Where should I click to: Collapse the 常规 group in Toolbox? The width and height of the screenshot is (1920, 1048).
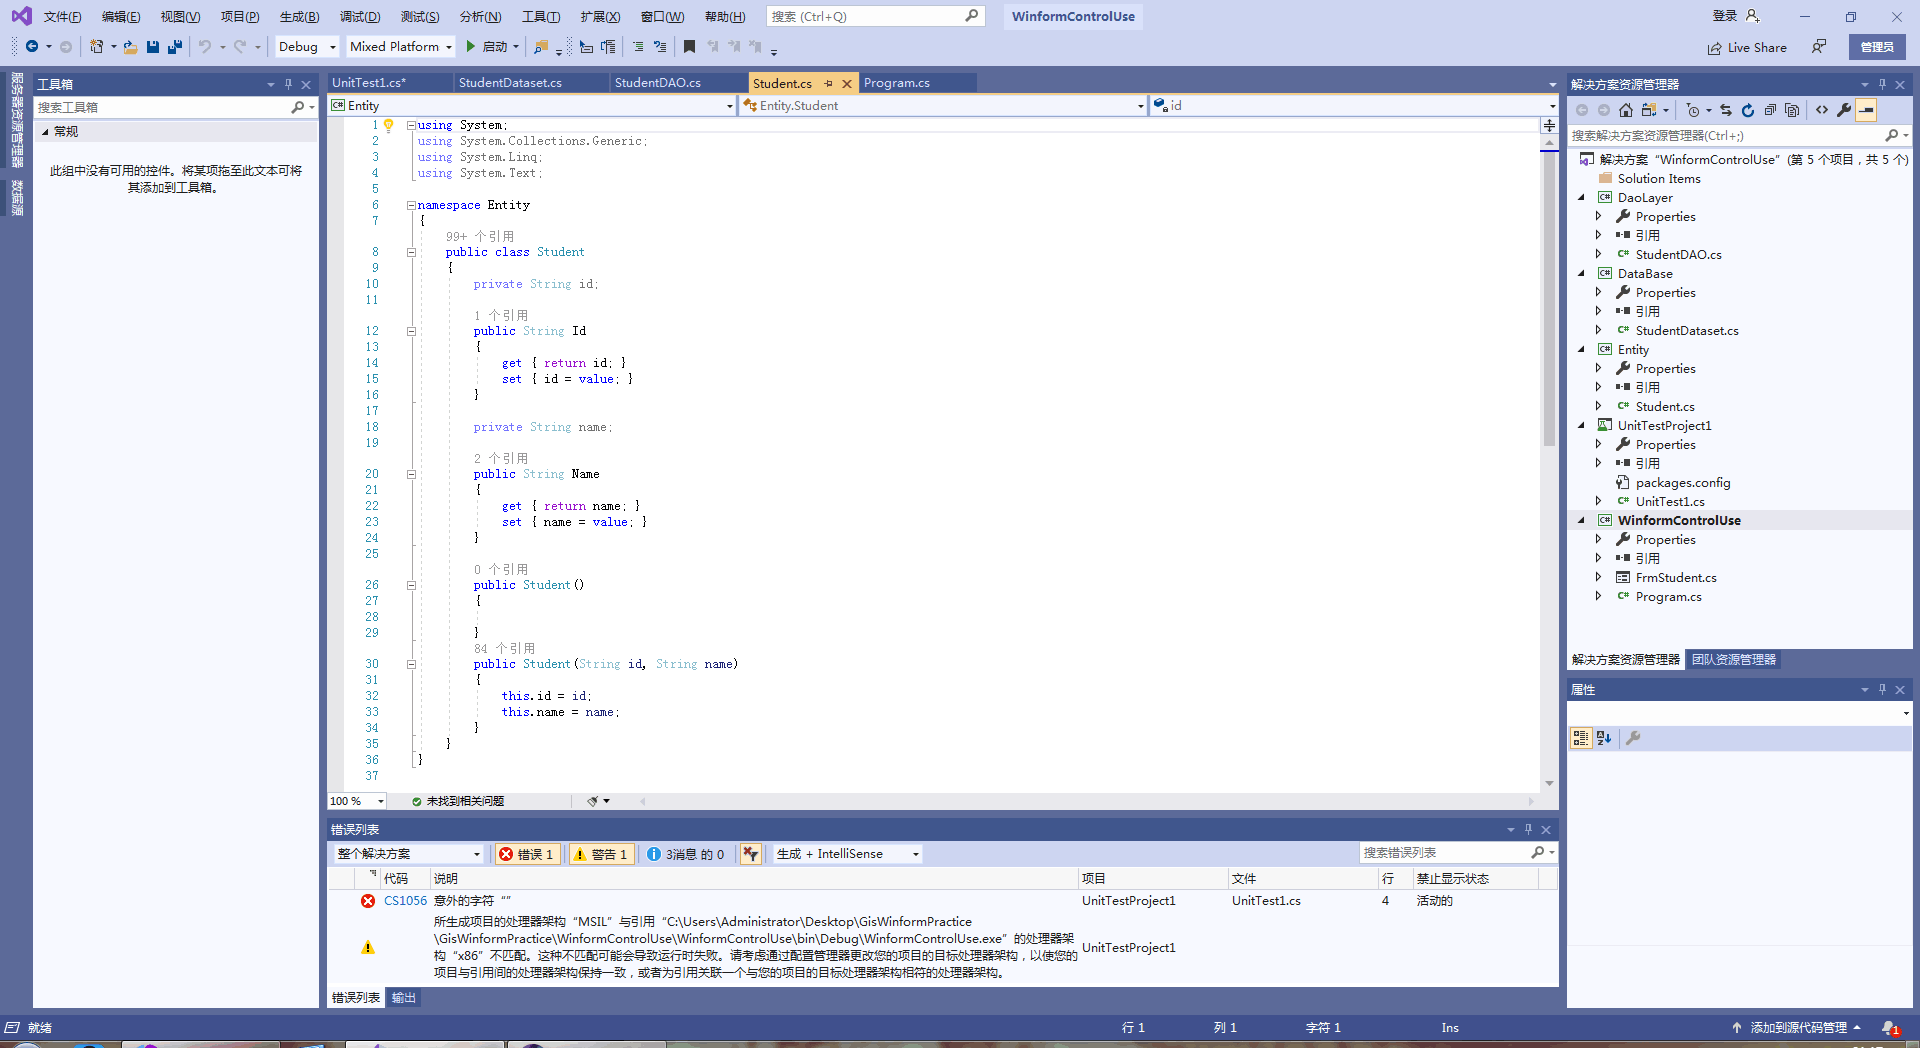tap(45, 132)
